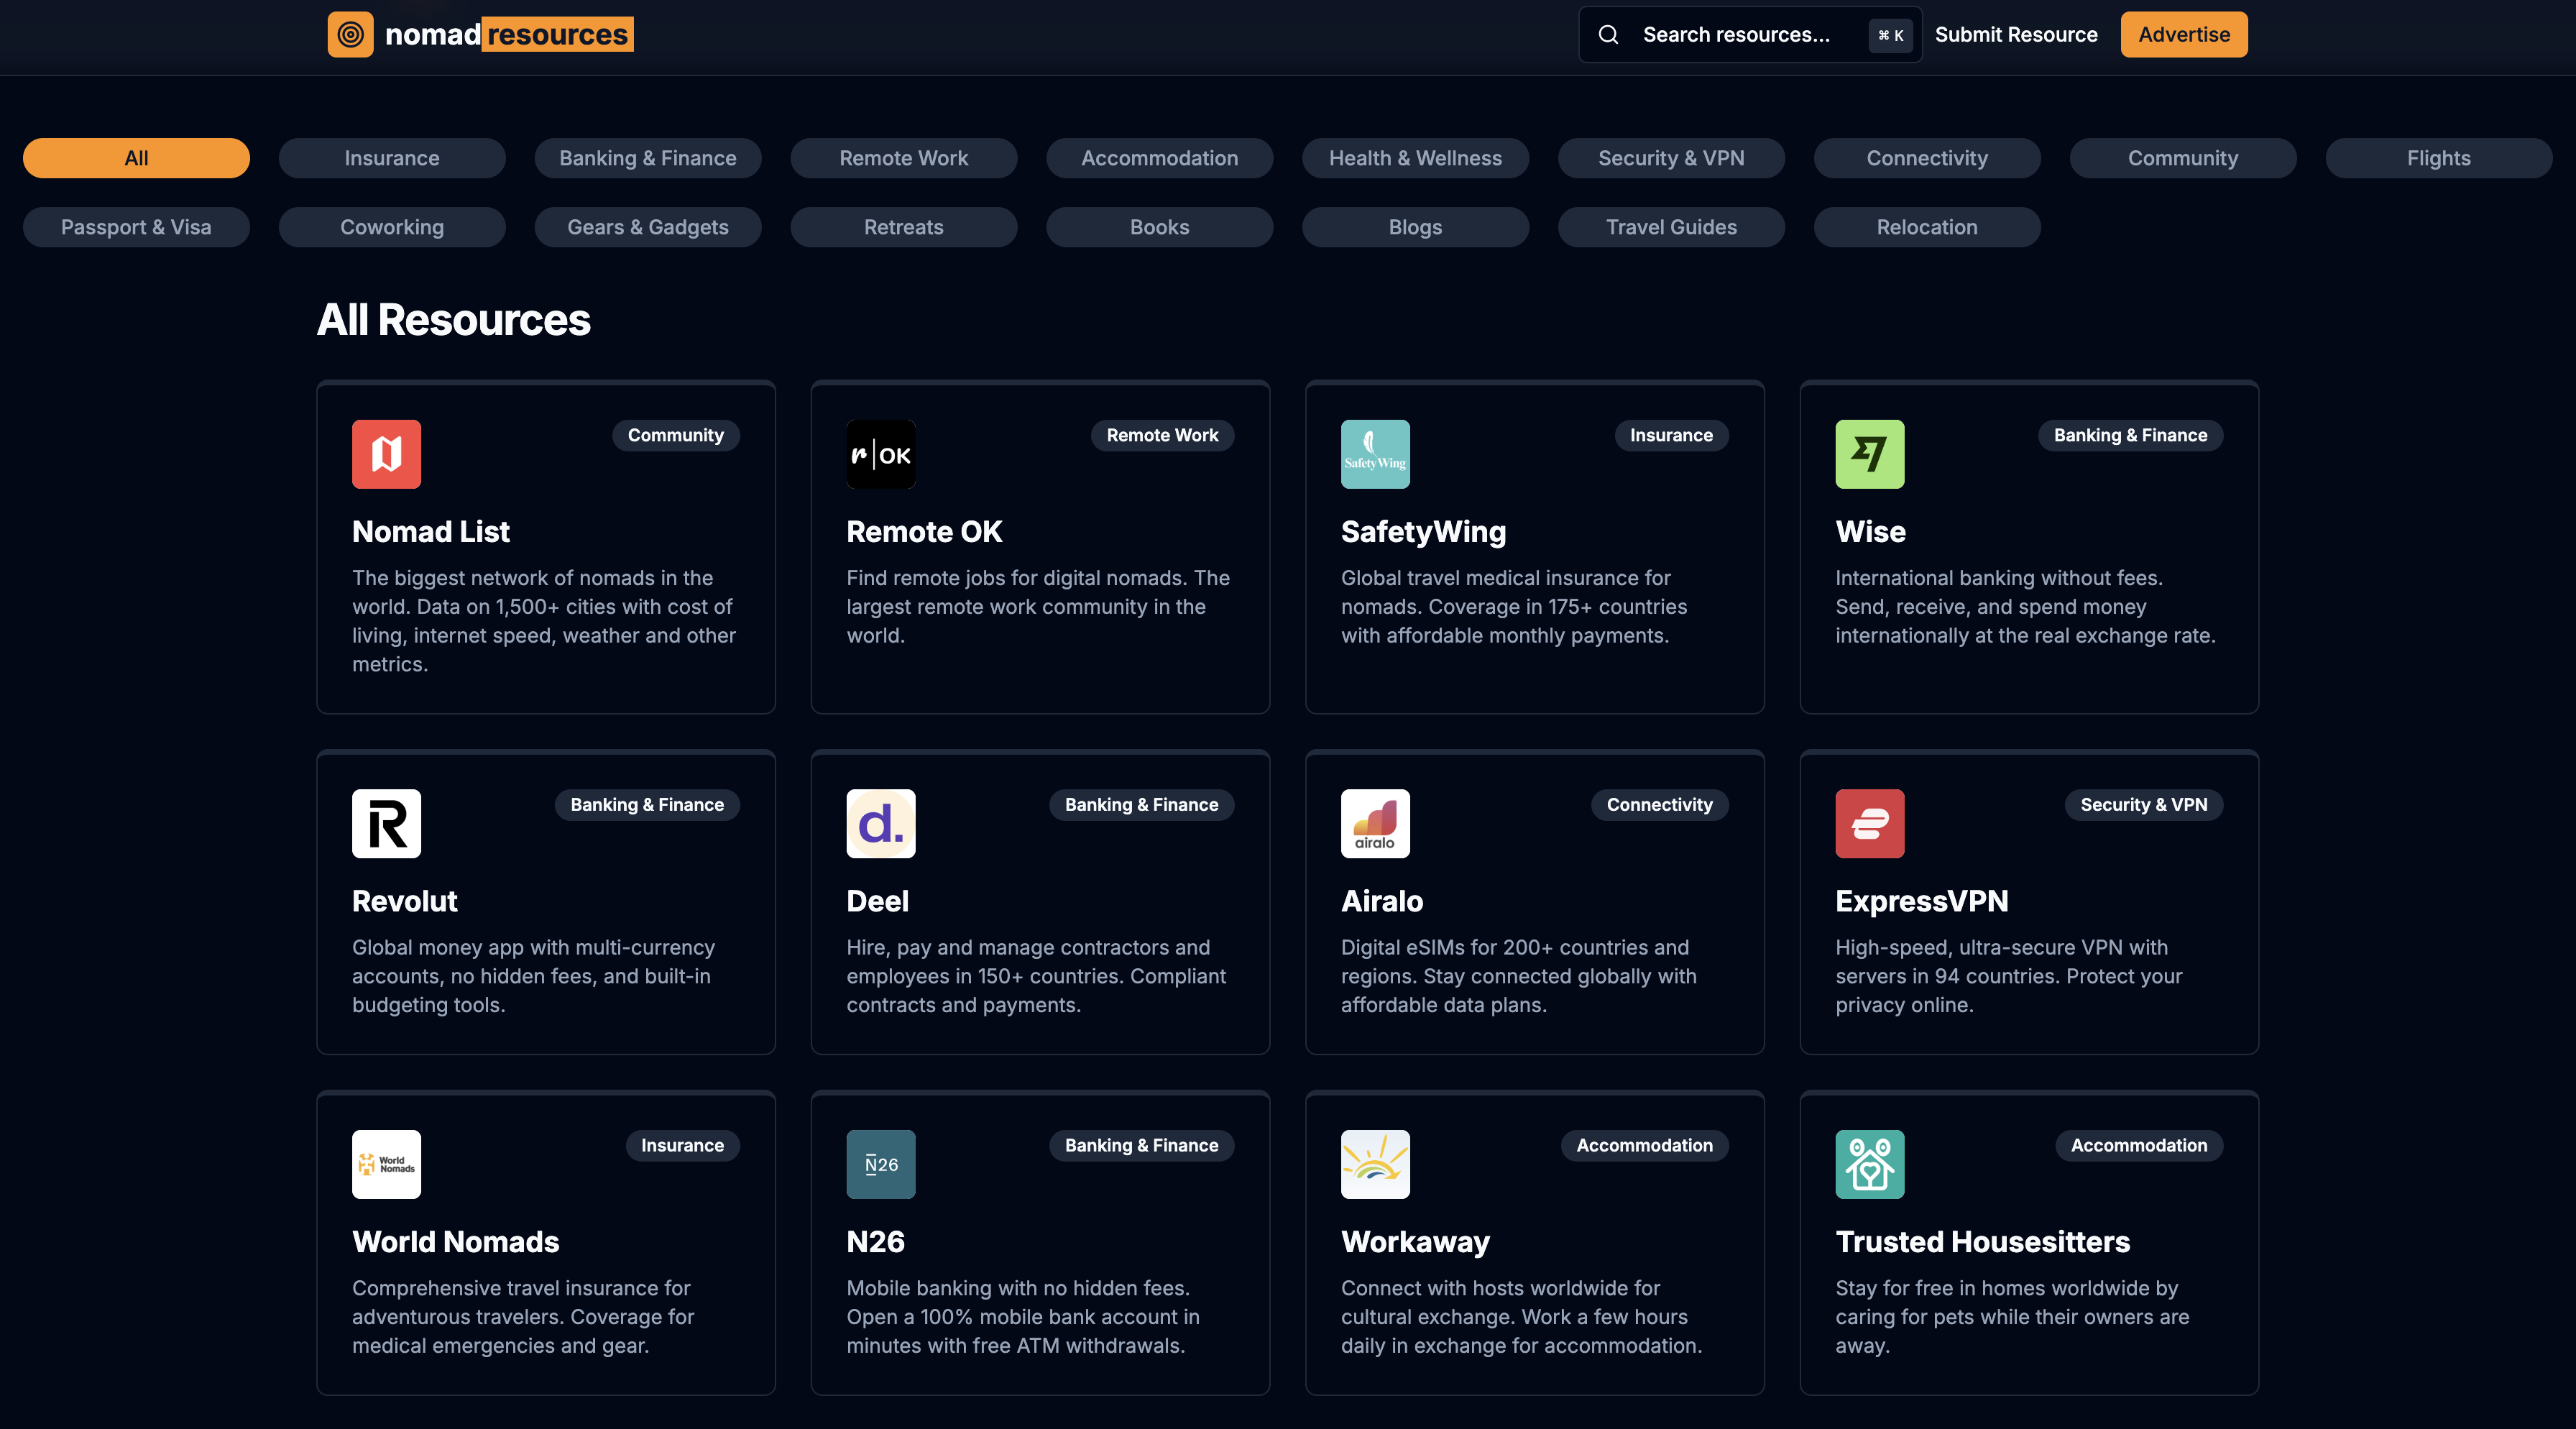Filter by Books category
The width and height of the screenshot is (2576, 1429).
click(x=1160, y=227)
